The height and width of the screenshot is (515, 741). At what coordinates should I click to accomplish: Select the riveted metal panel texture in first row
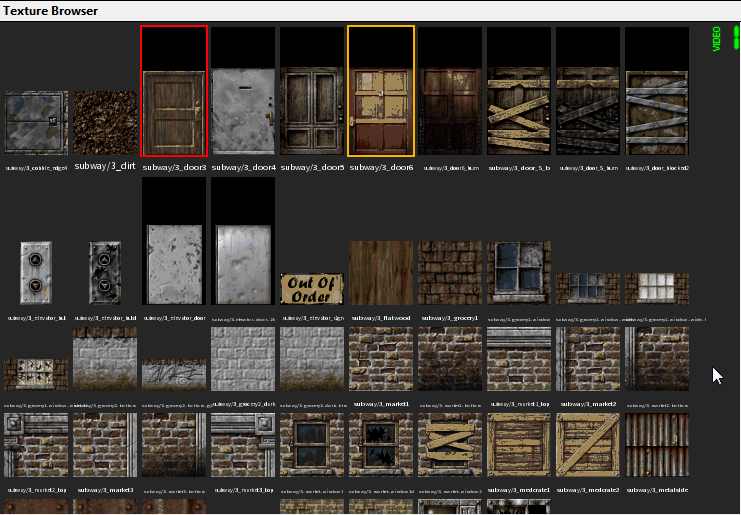tap(36, 123)
